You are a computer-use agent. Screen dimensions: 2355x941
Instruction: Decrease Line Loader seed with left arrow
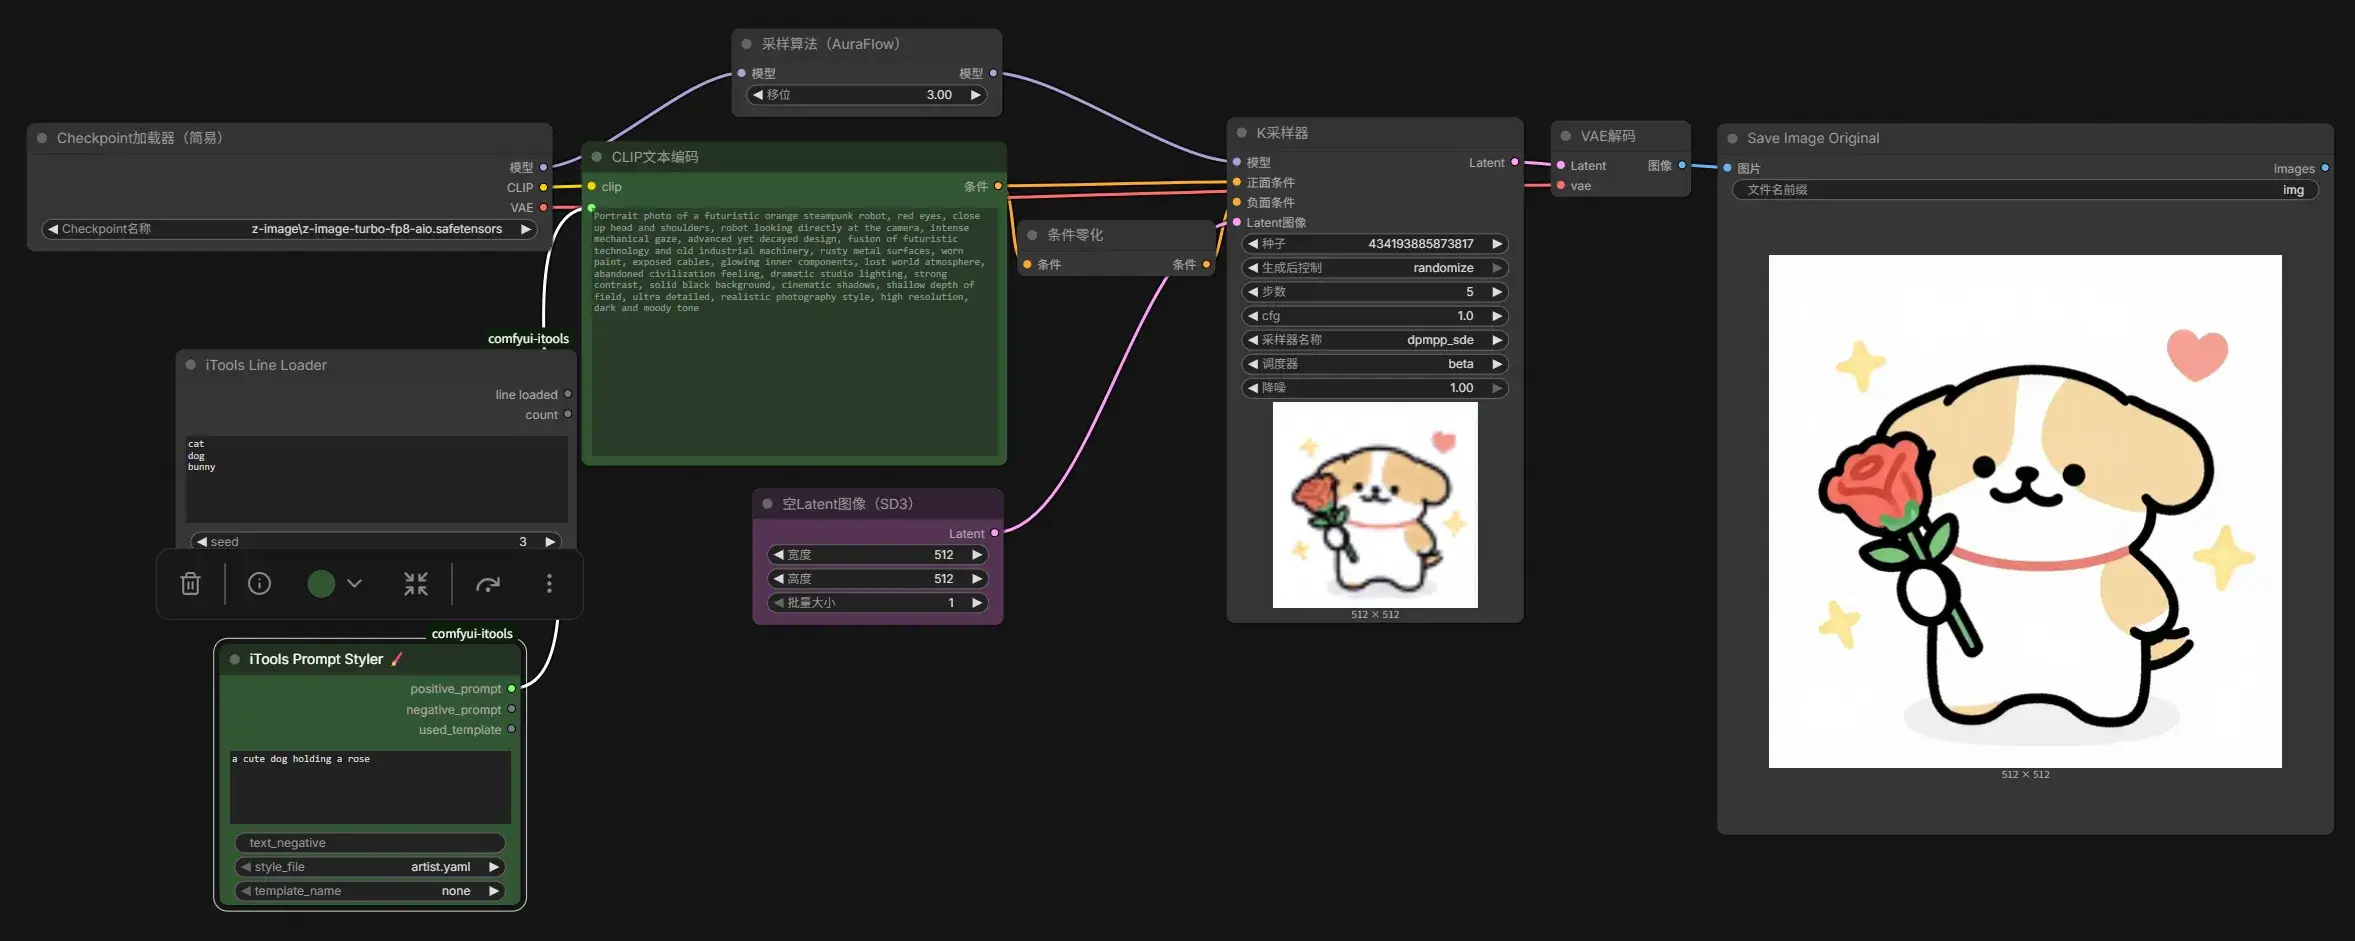(x=202, y=542)
